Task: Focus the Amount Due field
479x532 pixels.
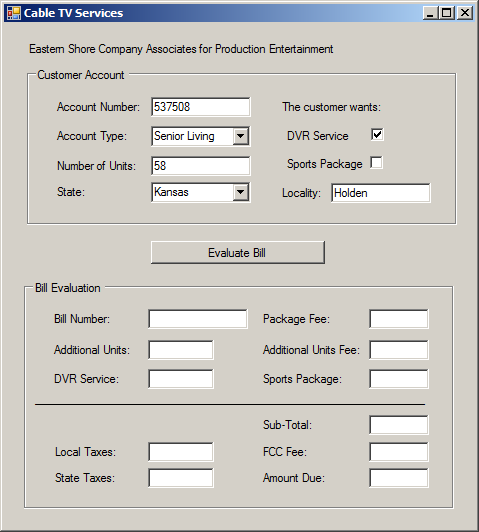Action: coord(399,478)
